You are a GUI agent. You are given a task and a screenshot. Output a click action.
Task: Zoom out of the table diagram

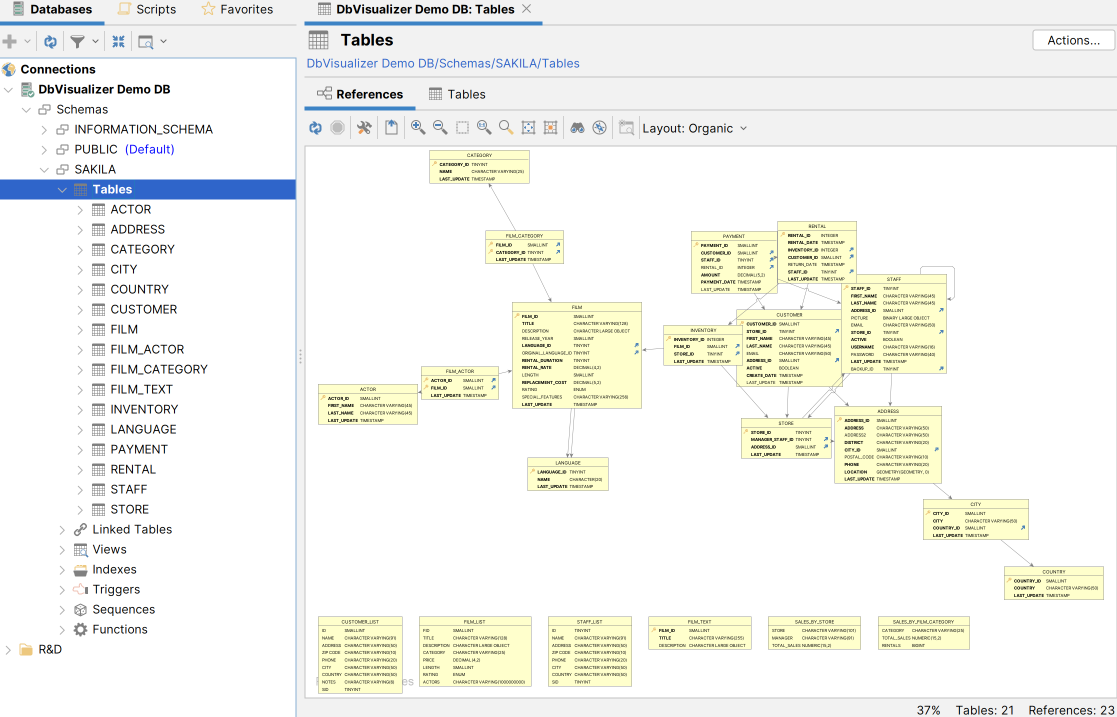(440, 127)
